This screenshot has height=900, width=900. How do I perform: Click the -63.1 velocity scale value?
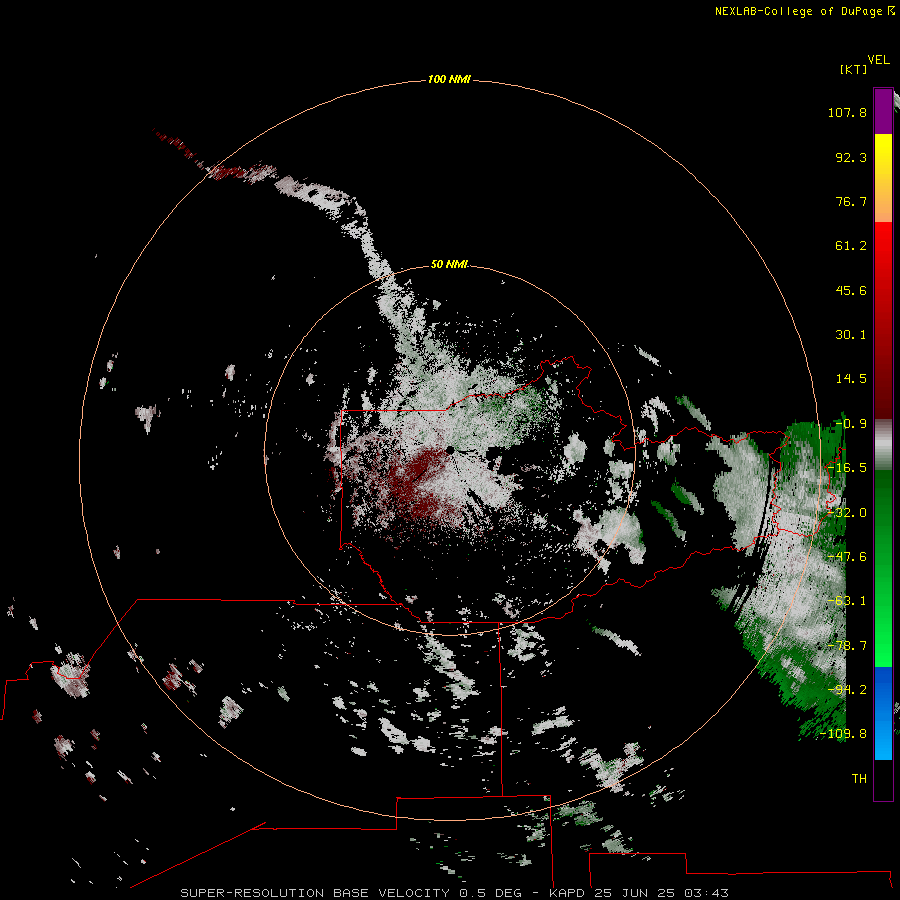point(847,601)
